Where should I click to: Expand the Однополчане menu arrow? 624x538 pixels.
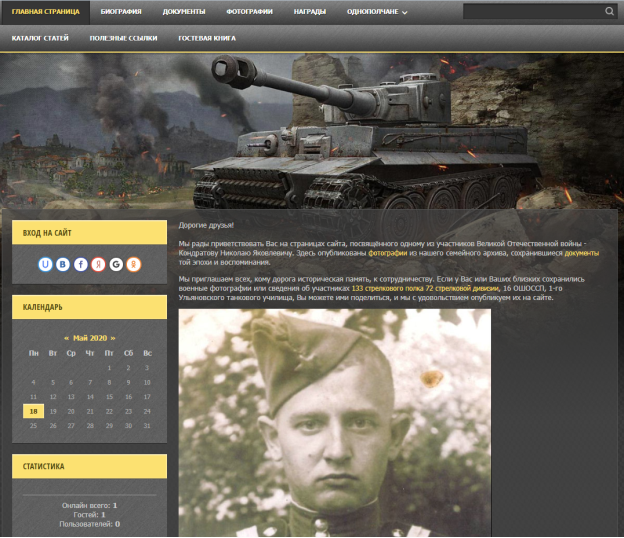405,13
